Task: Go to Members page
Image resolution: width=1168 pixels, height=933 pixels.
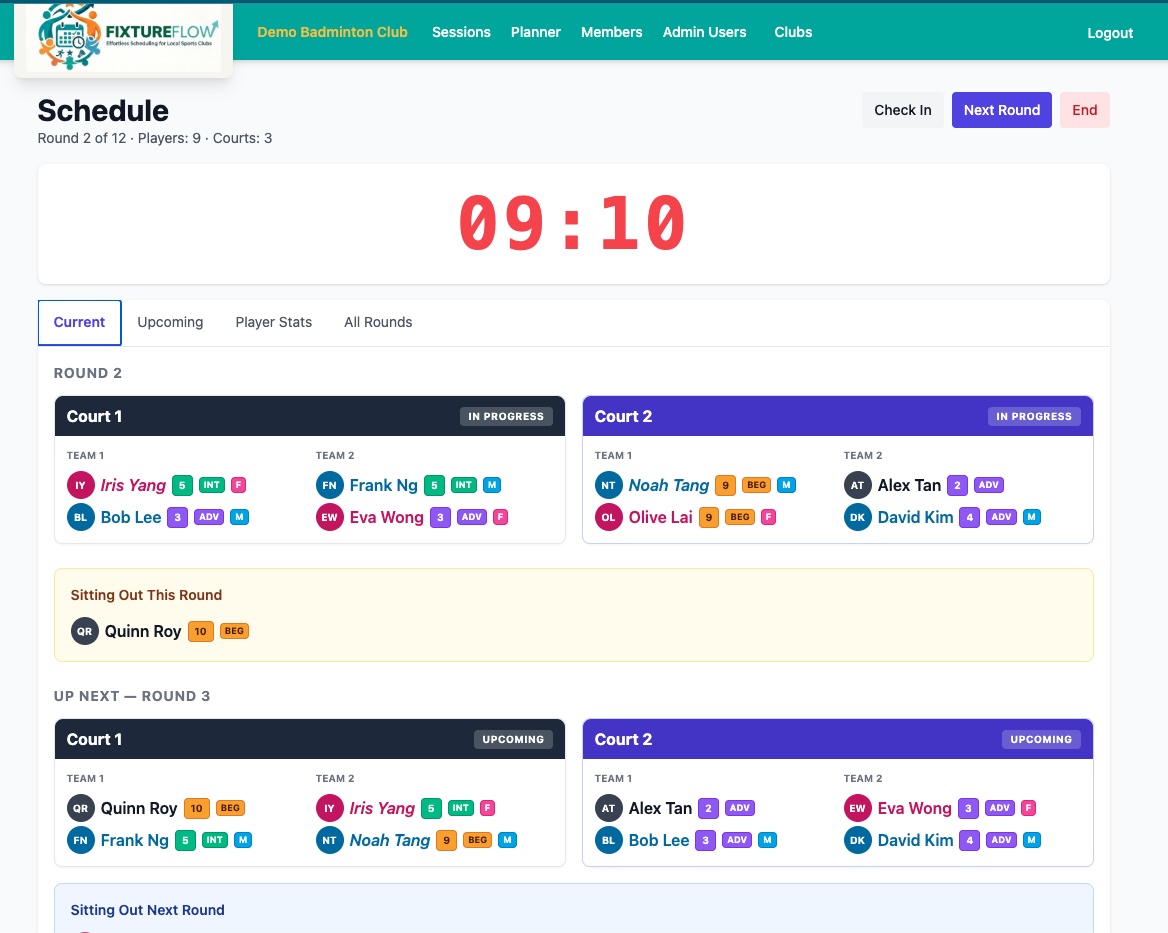Action: pos(612,32)
